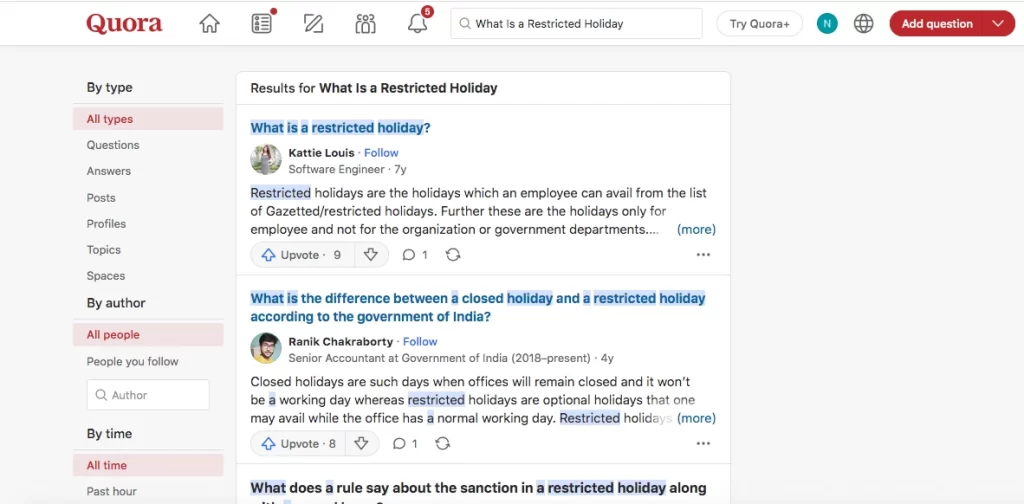Image resolution: width=1024 pixels, height=504 pixels.
Task: Click the Try Quora+ button
Action: [760, 24]
